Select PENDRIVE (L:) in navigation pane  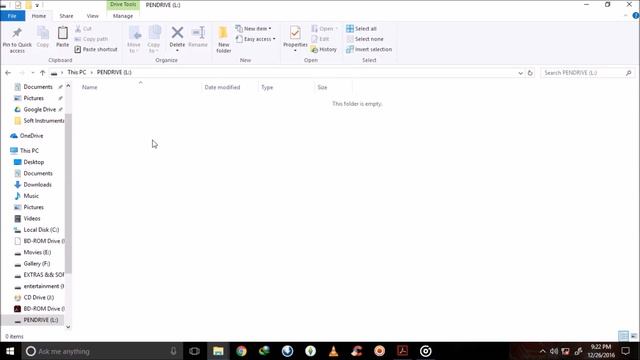point(37,320)
